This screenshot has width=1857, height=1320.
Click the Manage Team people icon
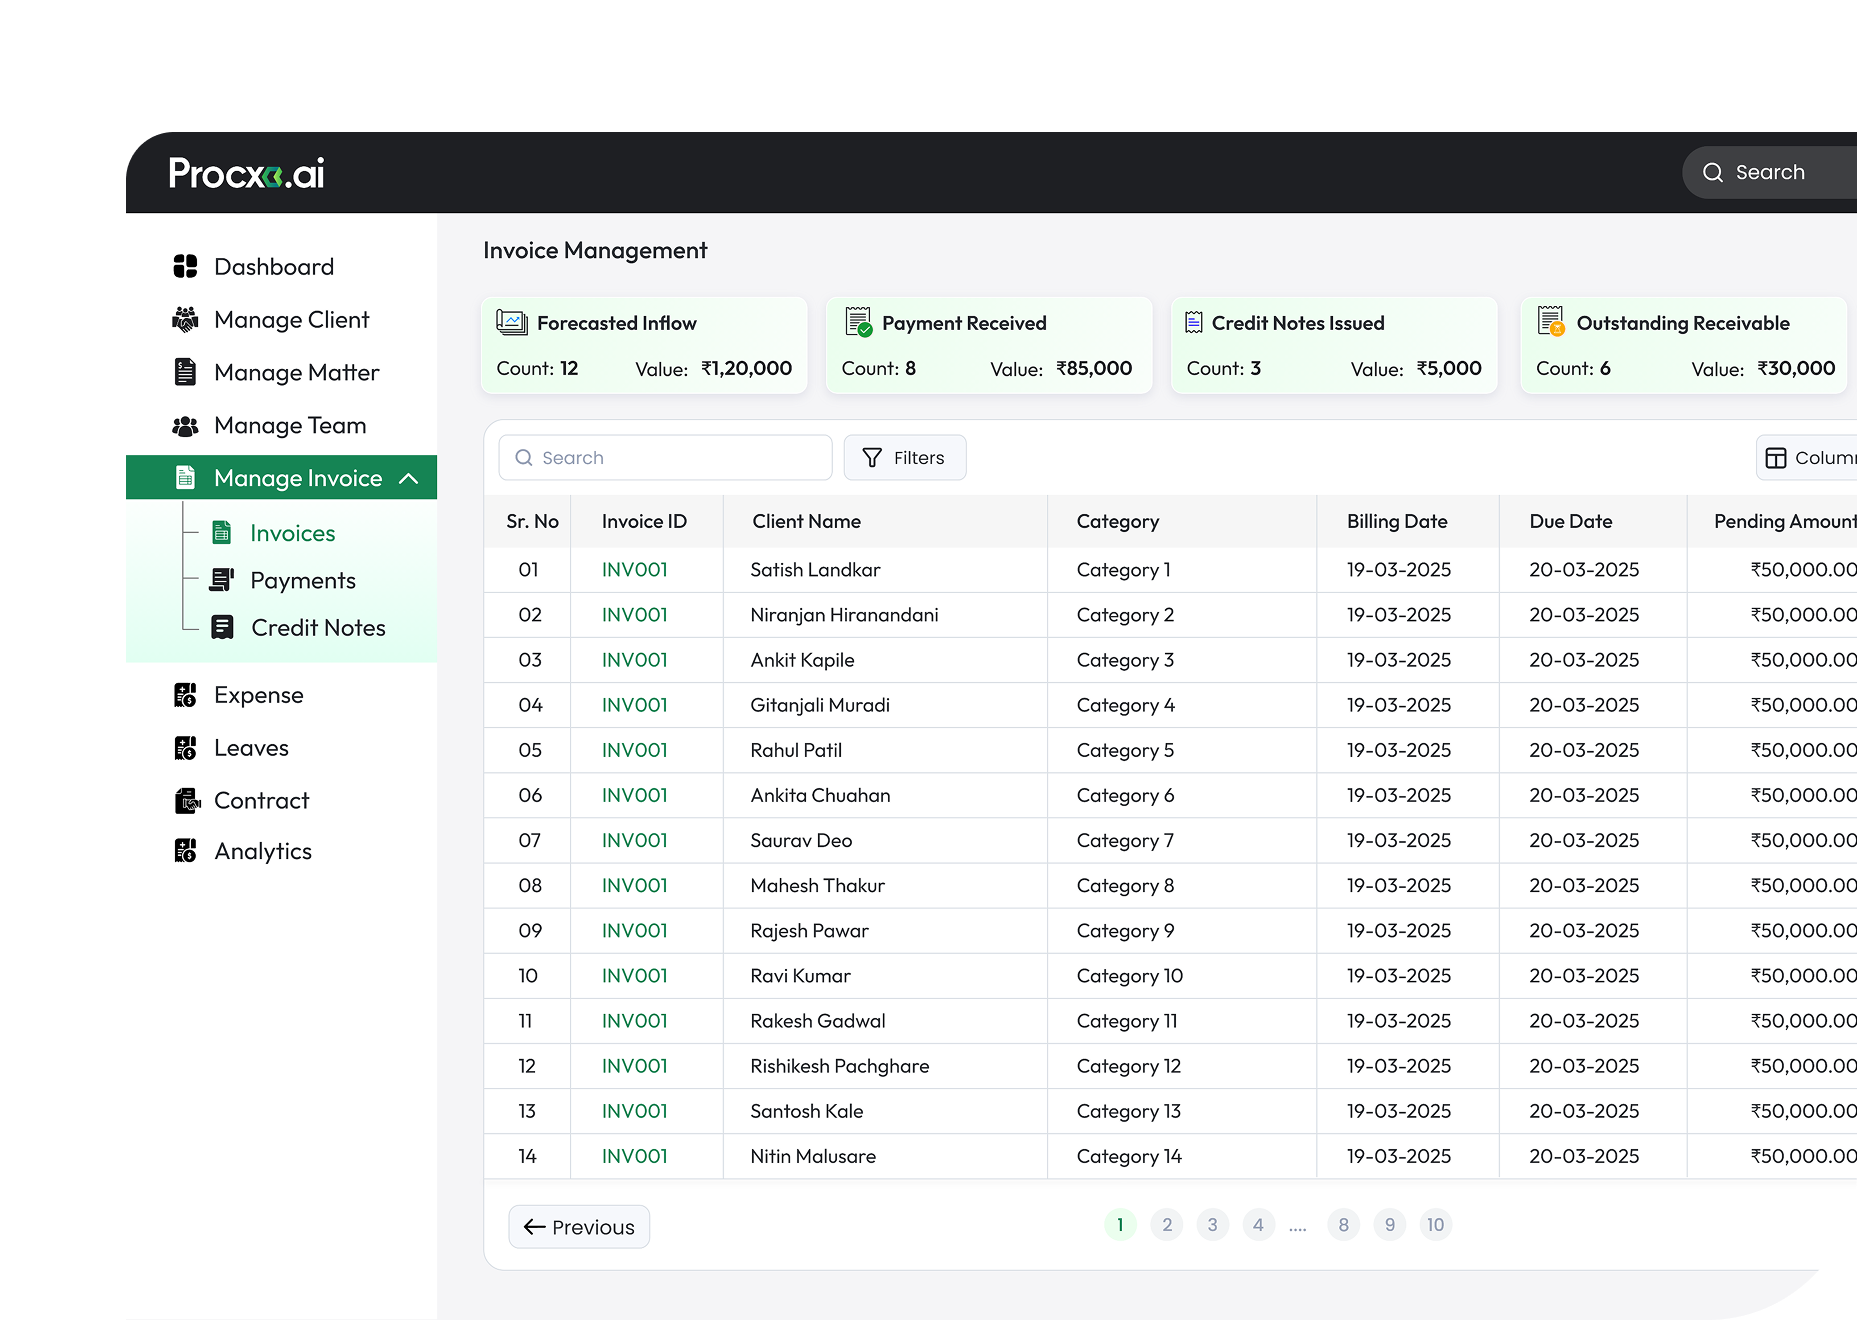(x=185, y=426)
